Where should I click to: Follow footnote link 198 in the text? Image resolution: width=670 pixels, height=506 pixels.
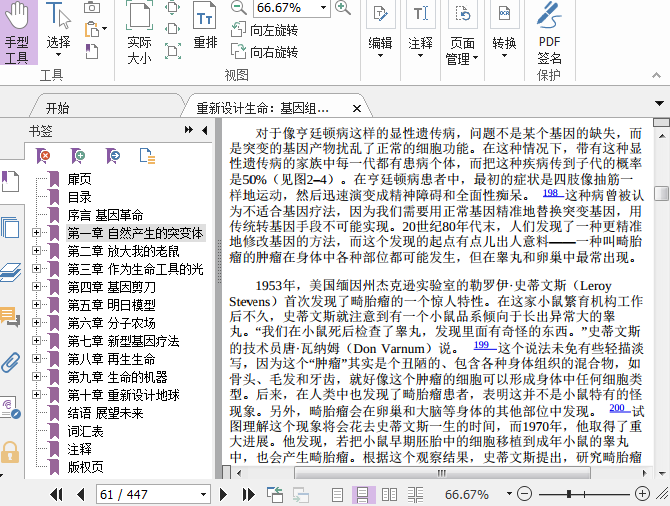click(550, 193)
